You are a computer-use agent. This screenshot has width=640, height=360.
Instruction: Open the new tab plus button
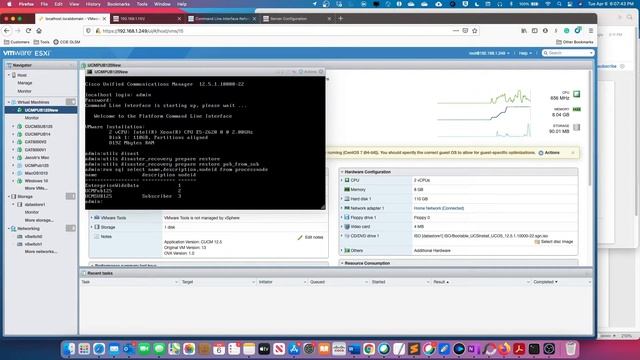(x=340, y=18)
